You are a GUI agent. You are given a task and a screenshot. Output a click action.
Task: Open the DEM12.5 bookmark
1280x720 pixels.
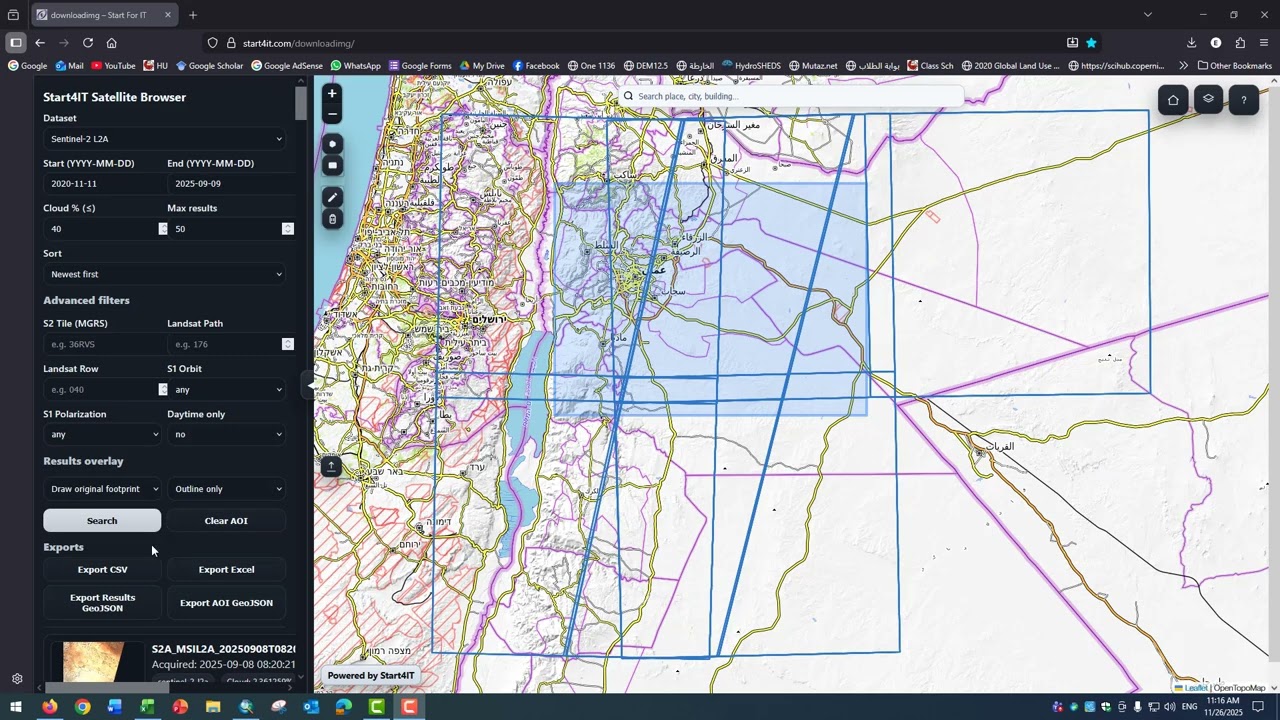click(x=645, y=66)
